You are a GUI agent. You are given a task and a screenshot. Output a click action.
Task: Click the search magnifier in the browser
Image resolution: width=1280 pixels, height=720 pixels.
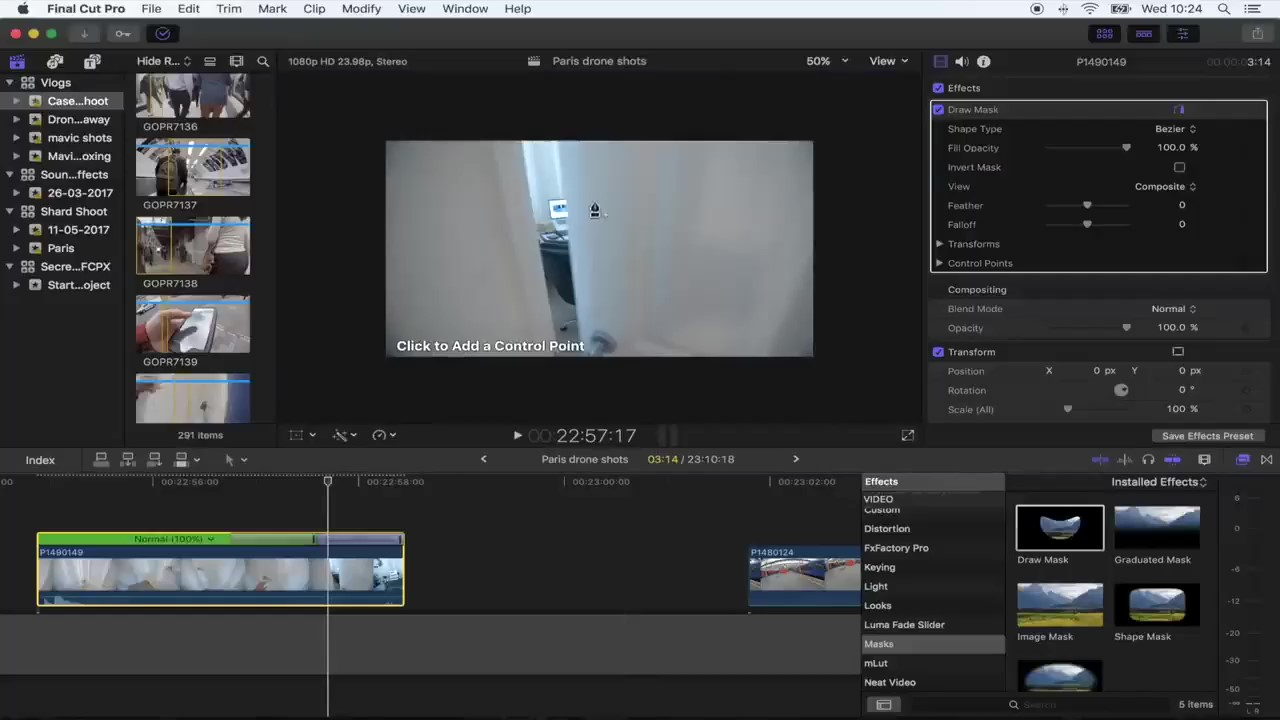point(263,61)
